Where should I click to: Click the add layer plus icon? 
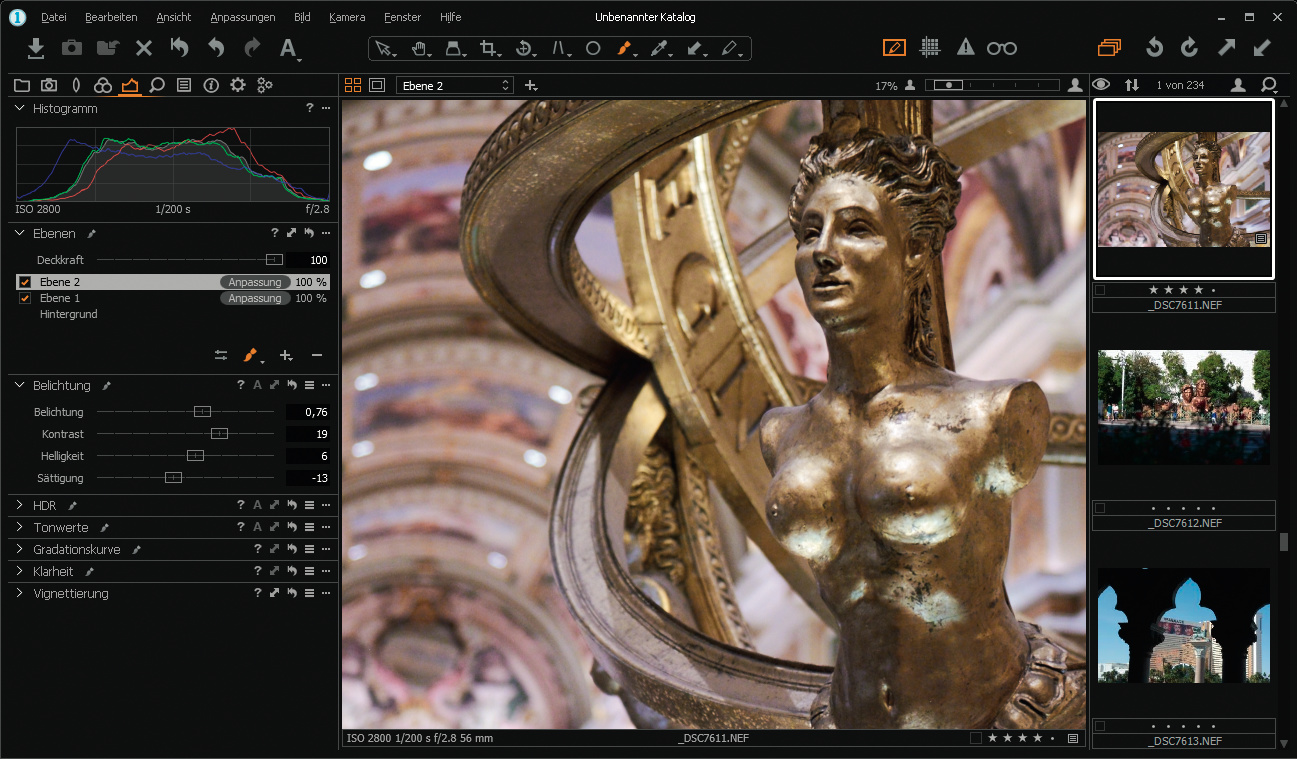tap(285, 355)
